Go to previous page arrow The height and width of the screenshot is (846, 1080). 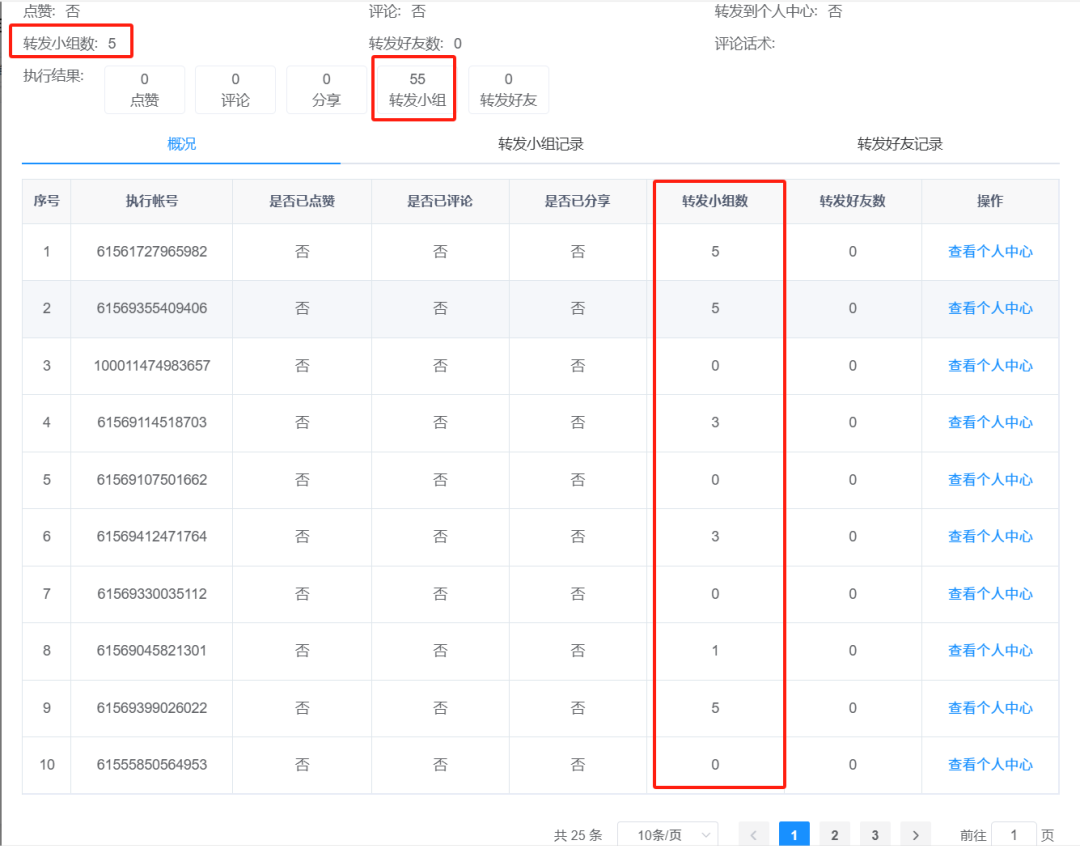tap(754, 835)
